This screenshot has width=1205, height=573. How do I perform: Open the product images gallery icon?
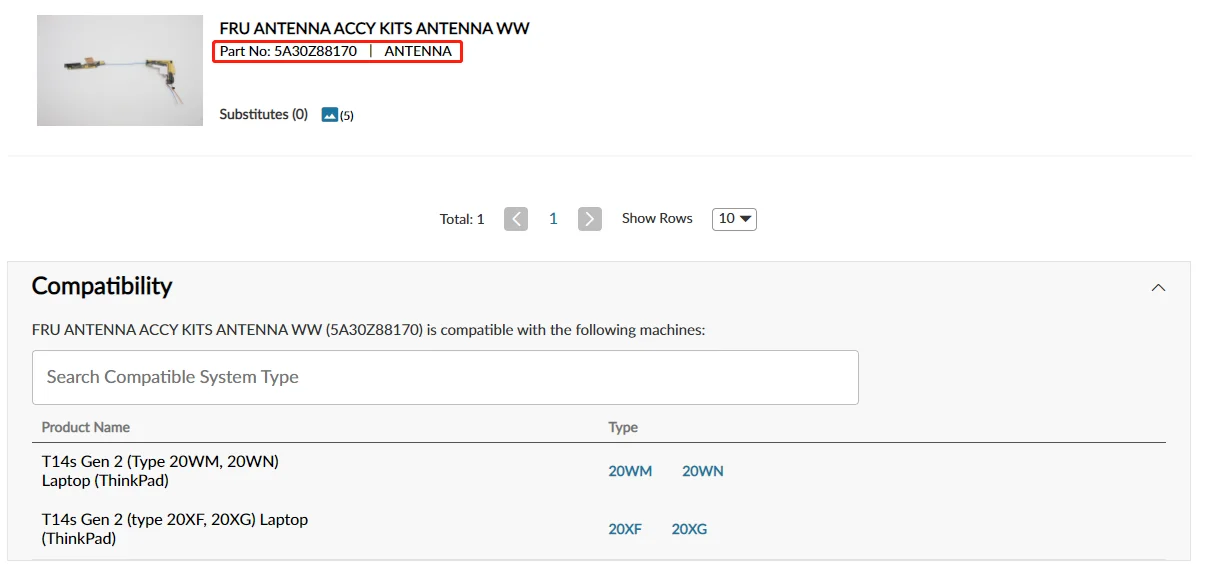[x=330, y=115]
